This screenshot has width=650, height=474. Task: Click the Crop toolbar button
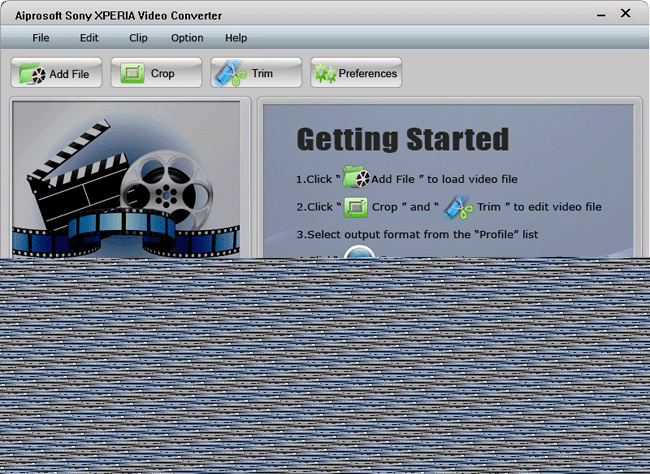coord(156,73)
